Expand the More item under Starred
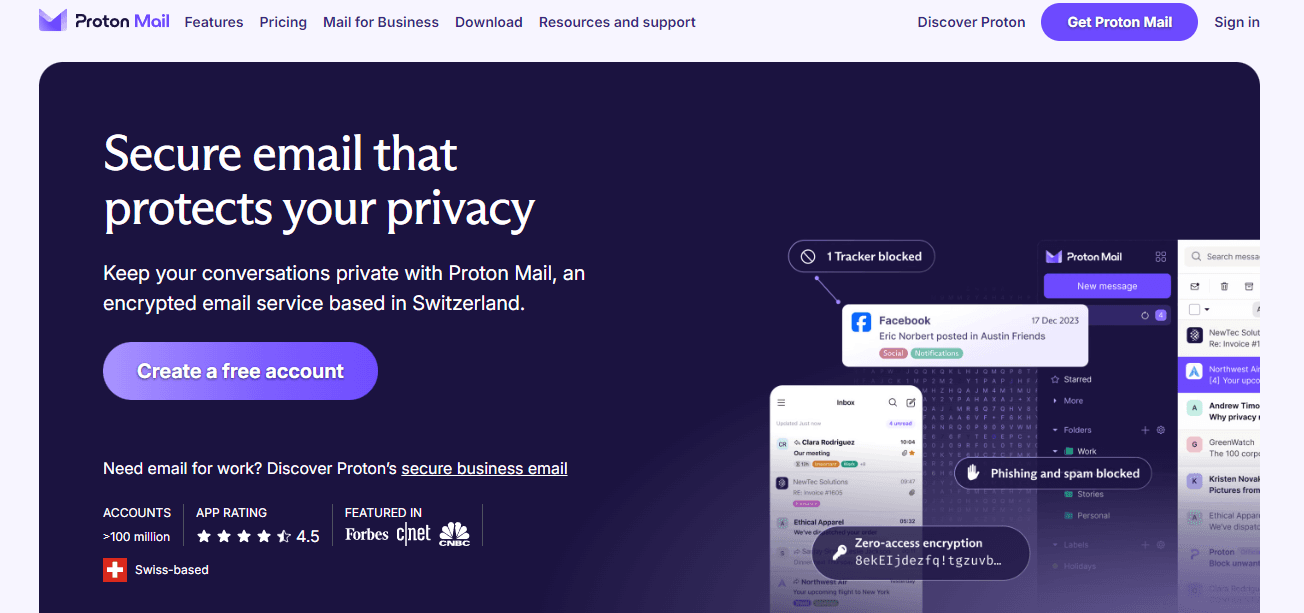Image resolution: width=1304 pixels, height=613 pixels. click(x=1055, y=400)
